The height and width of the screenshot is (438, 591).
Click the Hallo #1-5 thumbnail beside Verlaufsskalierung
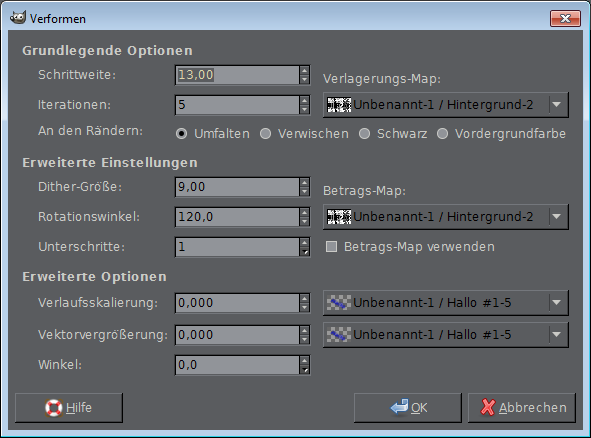coord(339,302)
